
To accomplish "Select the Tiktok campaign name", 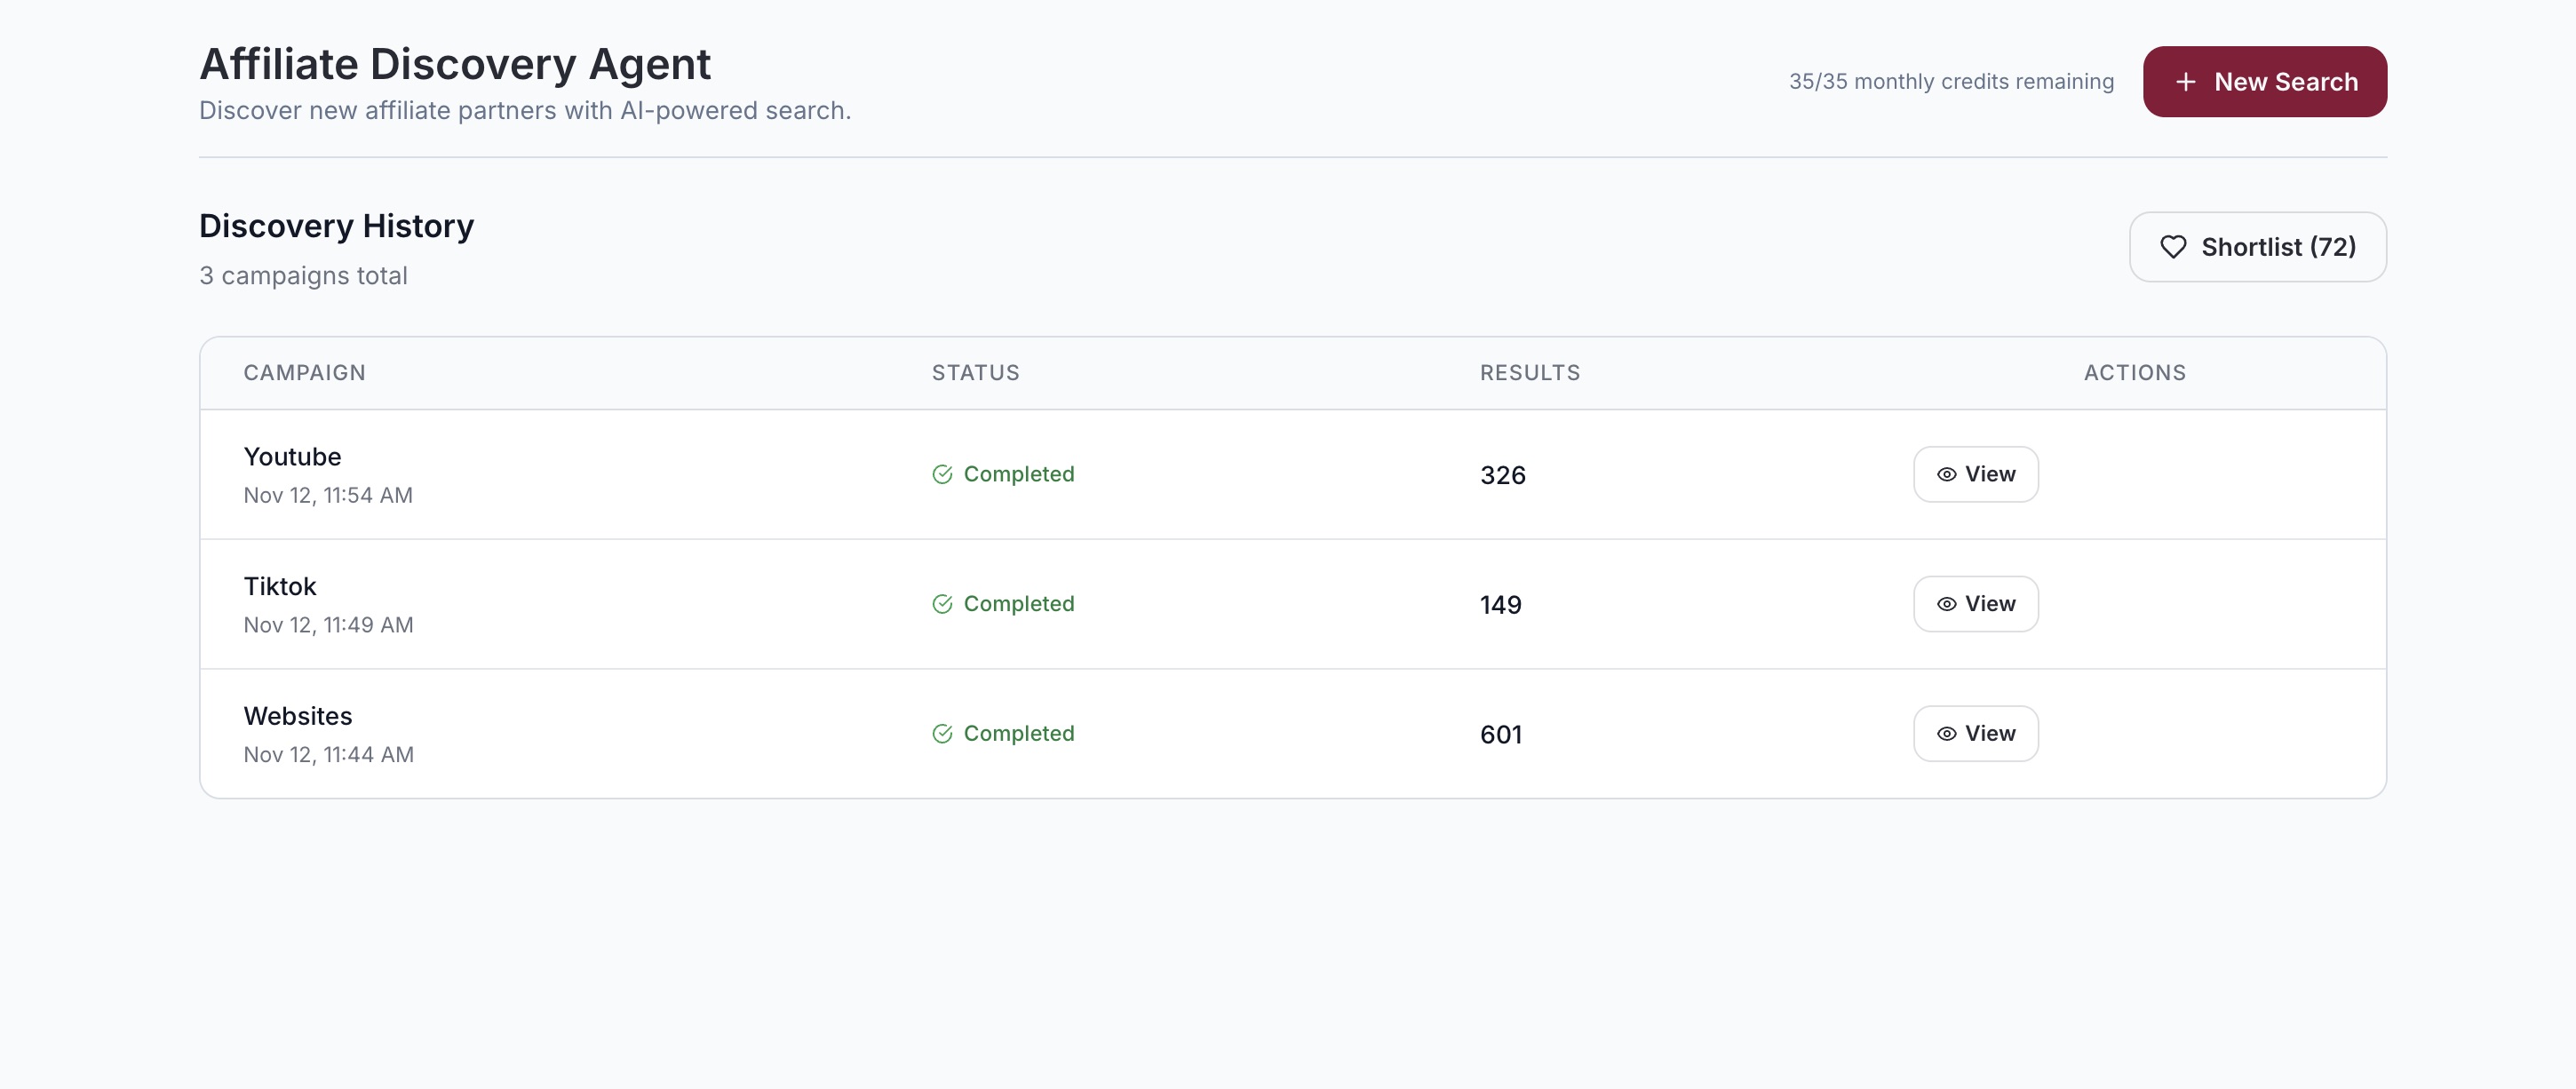I will [280, 587].
